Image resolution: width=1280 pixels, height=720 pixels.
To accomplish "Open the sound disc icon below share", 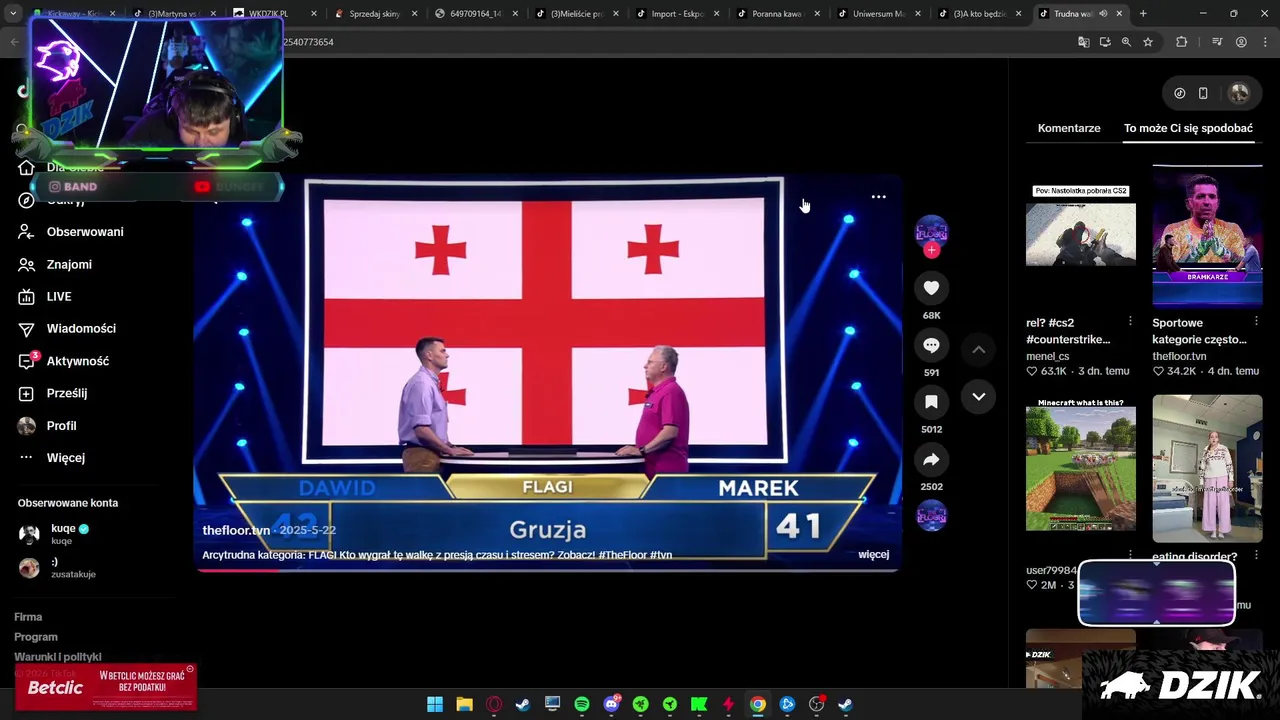I will coord(931,515).
